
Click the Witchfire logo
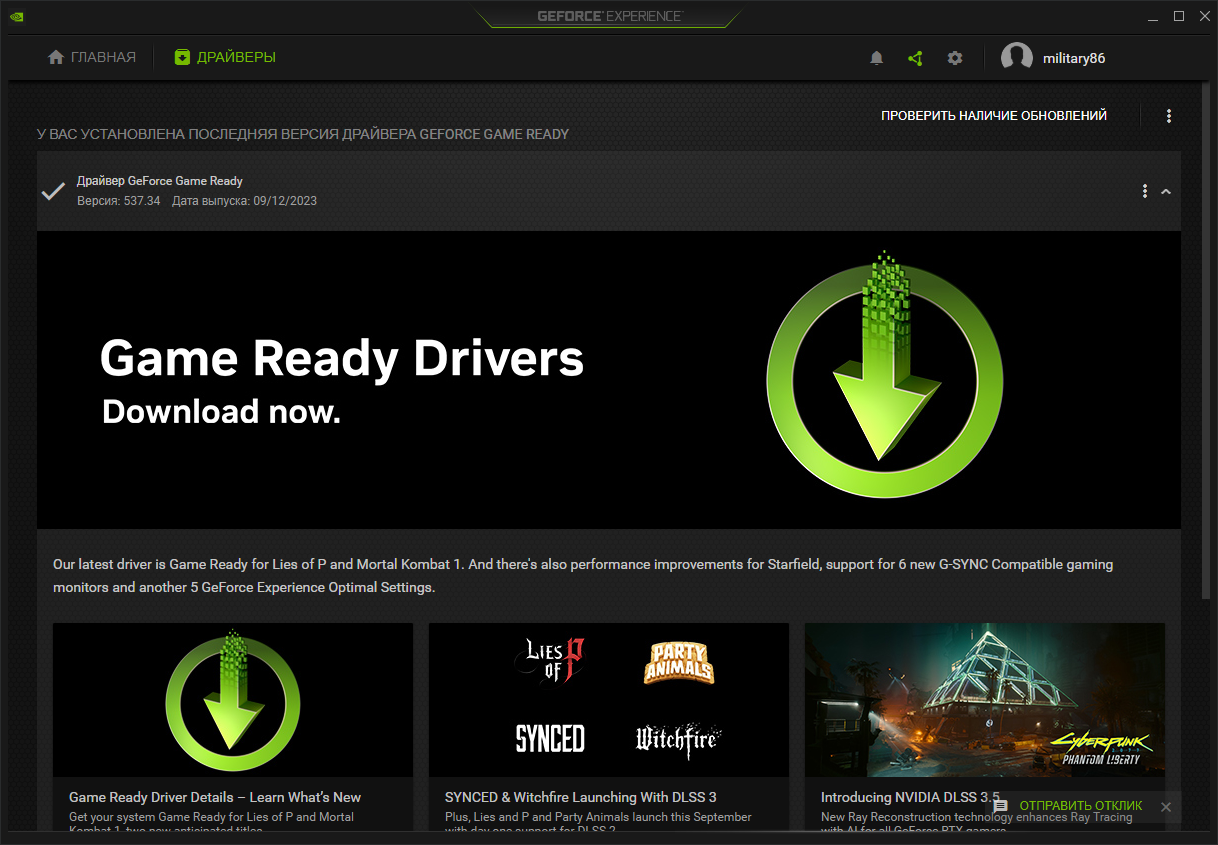click(x=679, y=739)
